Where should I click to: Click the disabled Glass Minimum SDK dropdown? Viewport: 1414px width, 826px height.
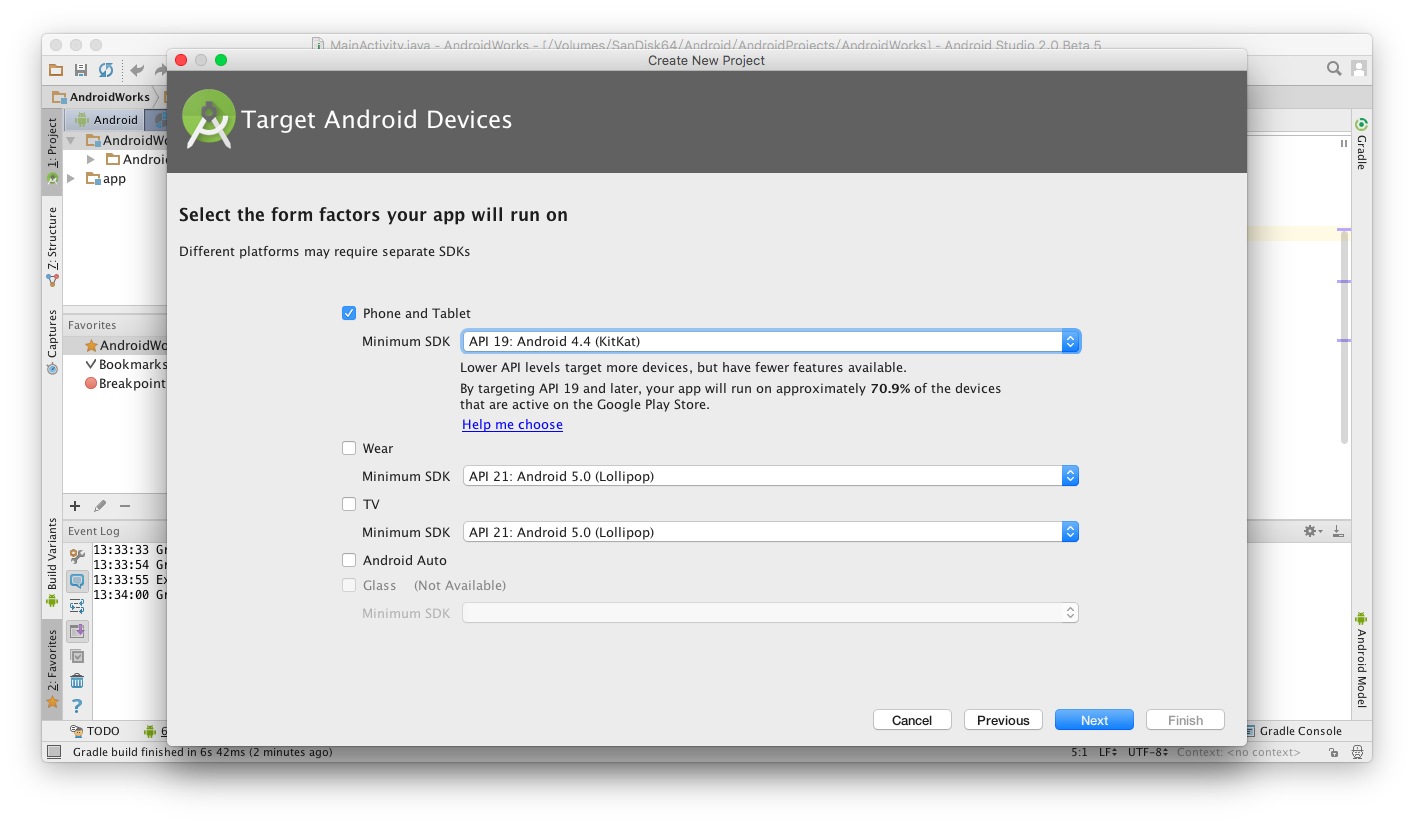[x=770, y=613]
